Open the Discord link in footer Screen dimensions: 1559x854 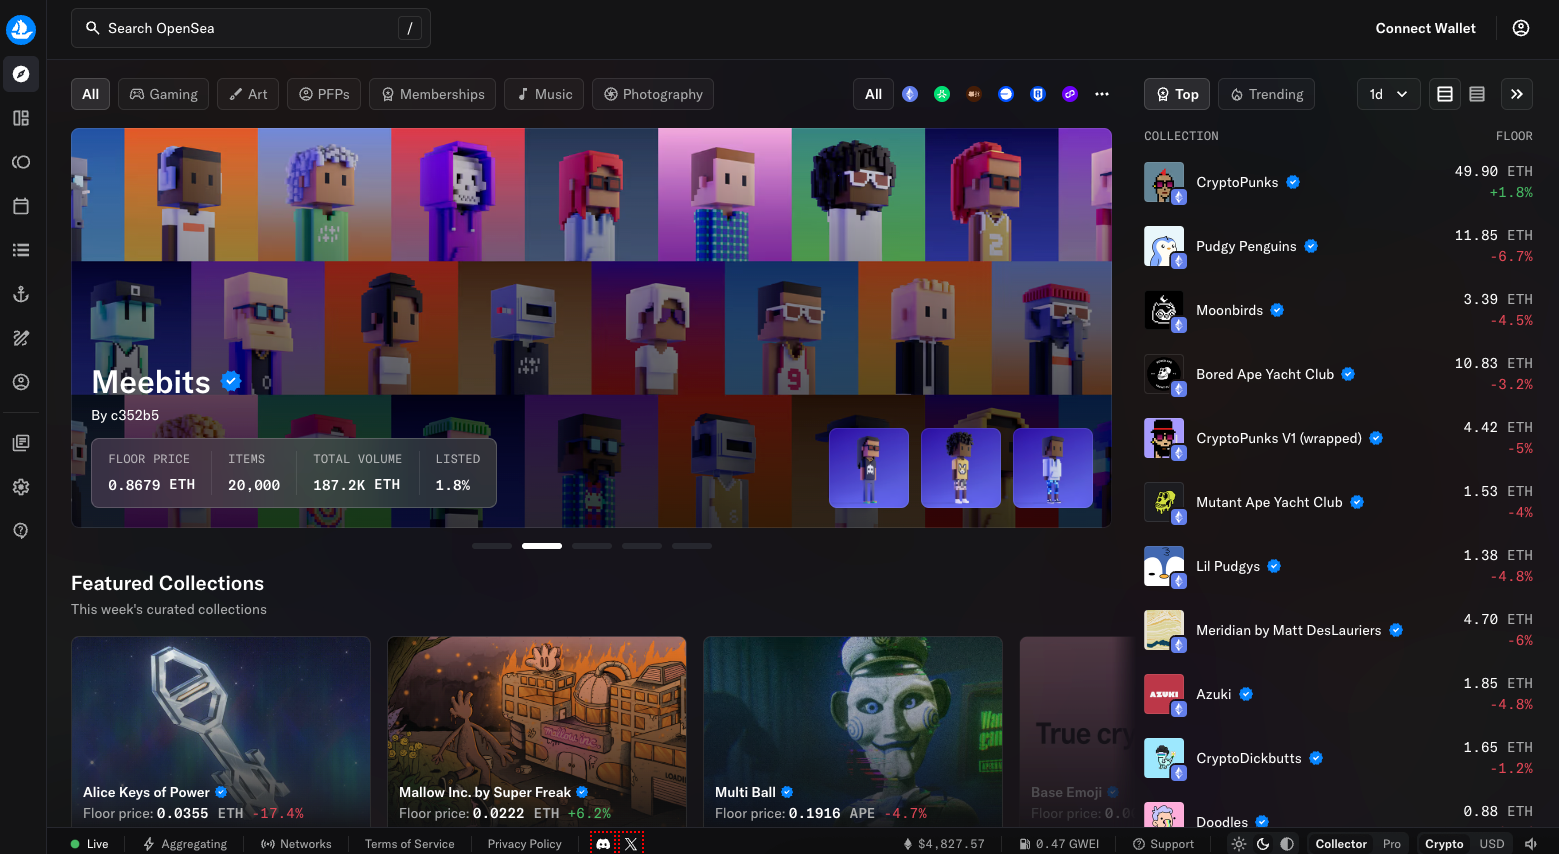pos(603,844)
